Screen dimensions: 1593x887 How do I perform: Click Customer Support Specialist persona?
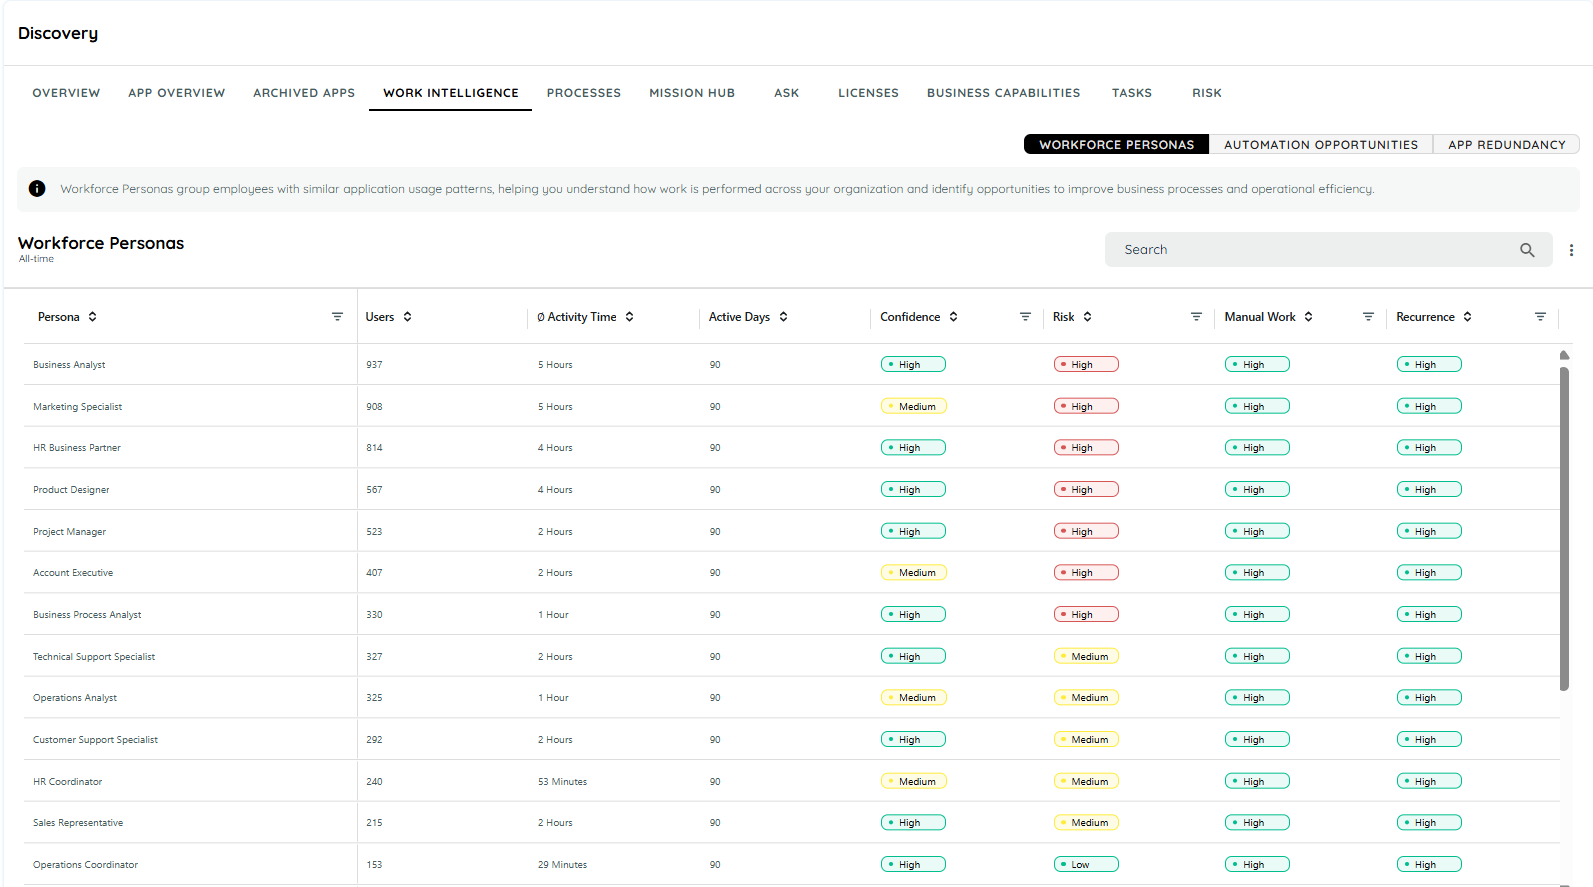(95, 740)
